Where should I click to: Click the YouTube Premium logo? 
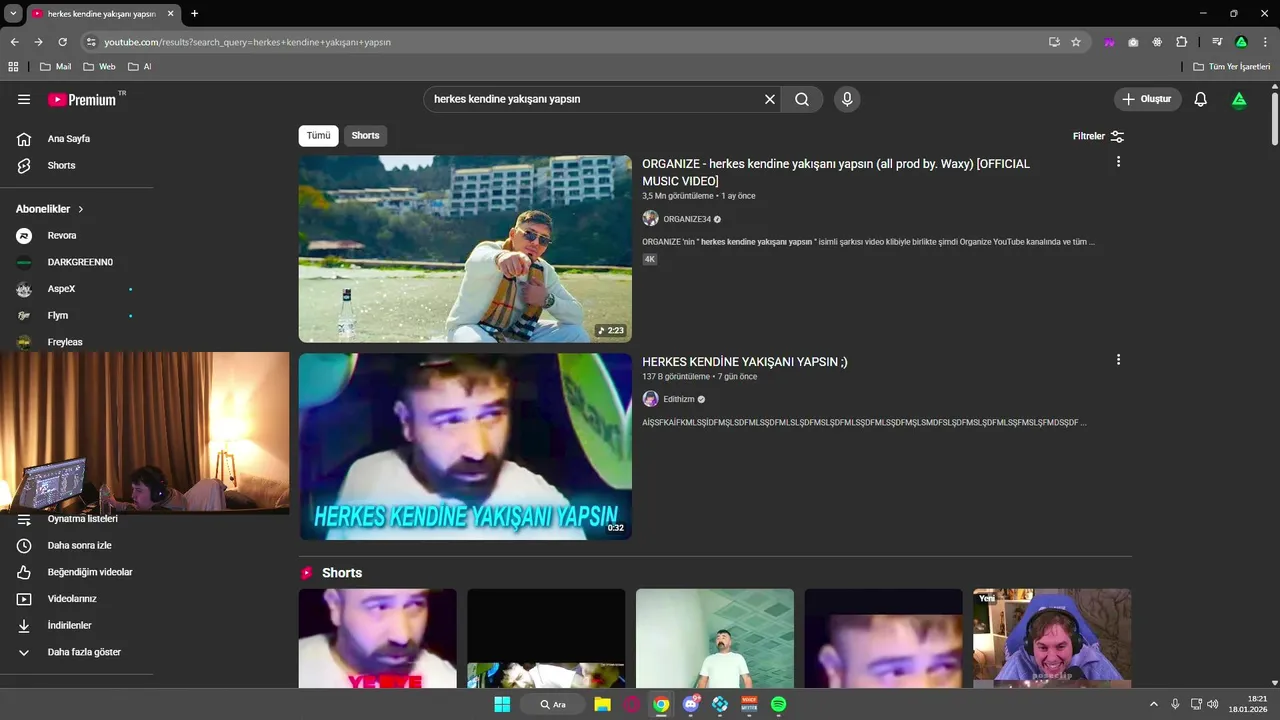(82, 99)
